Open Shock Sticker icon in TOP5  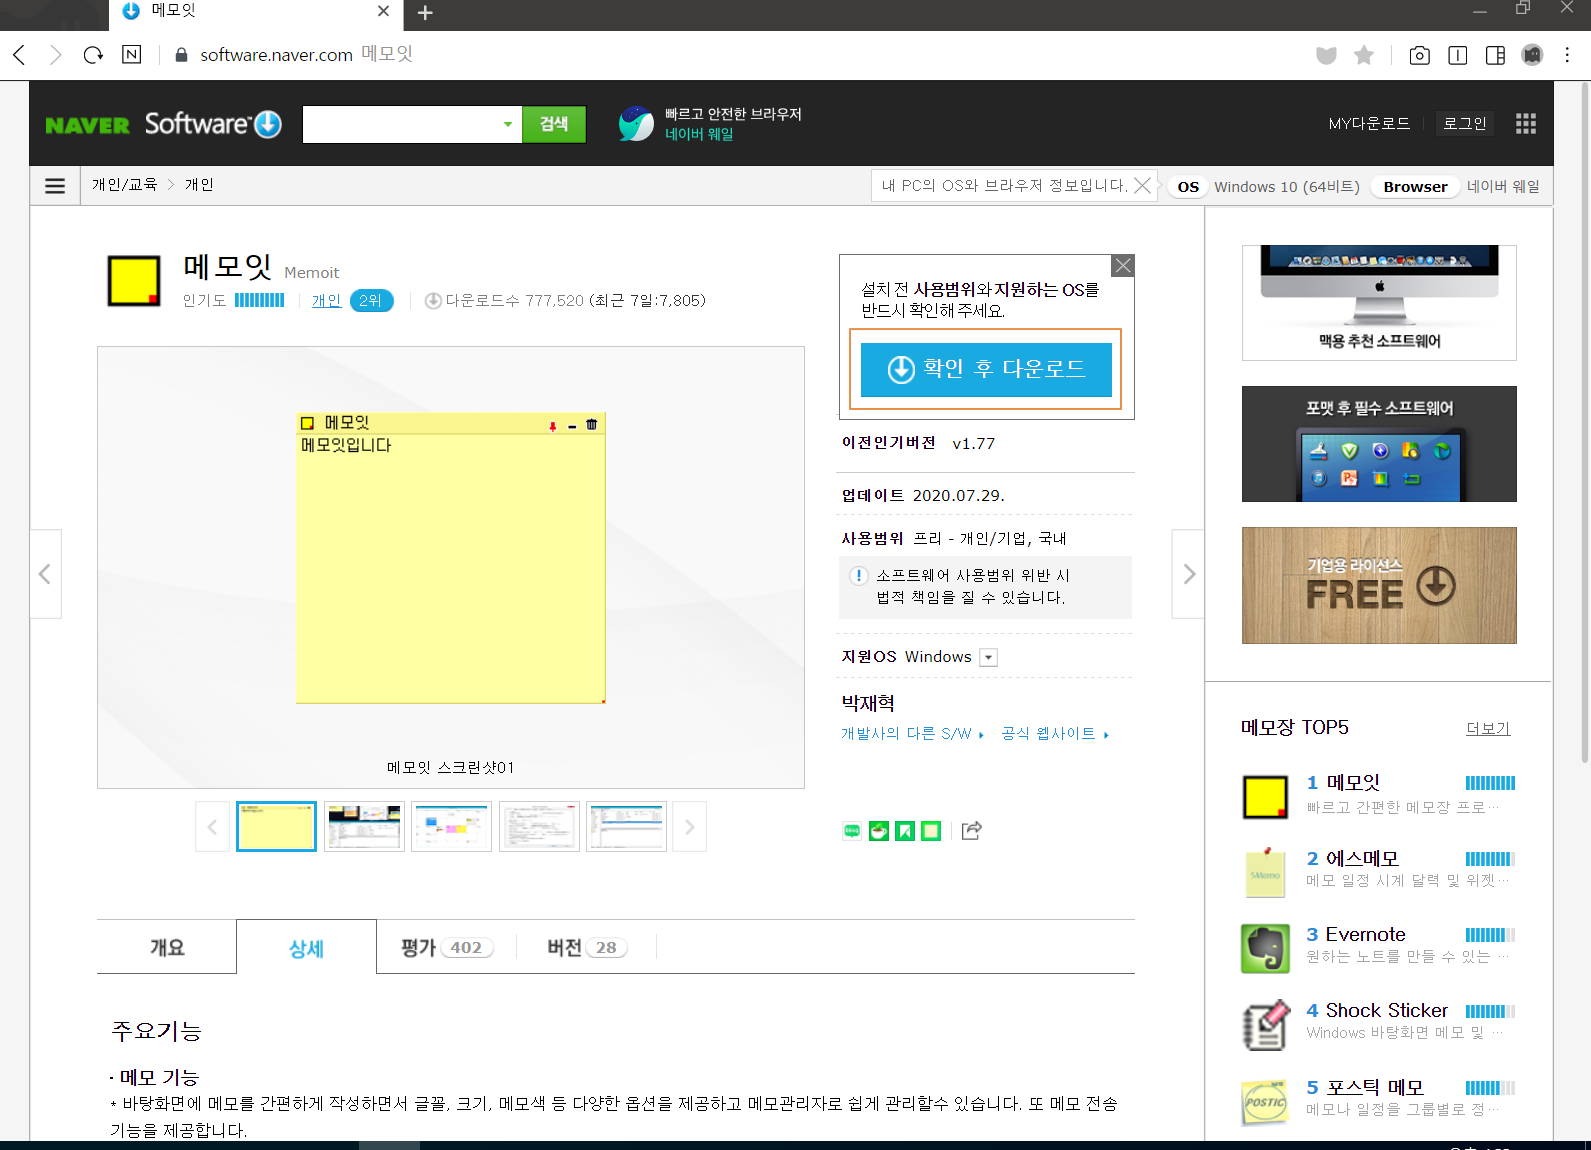[1265, 1025]
